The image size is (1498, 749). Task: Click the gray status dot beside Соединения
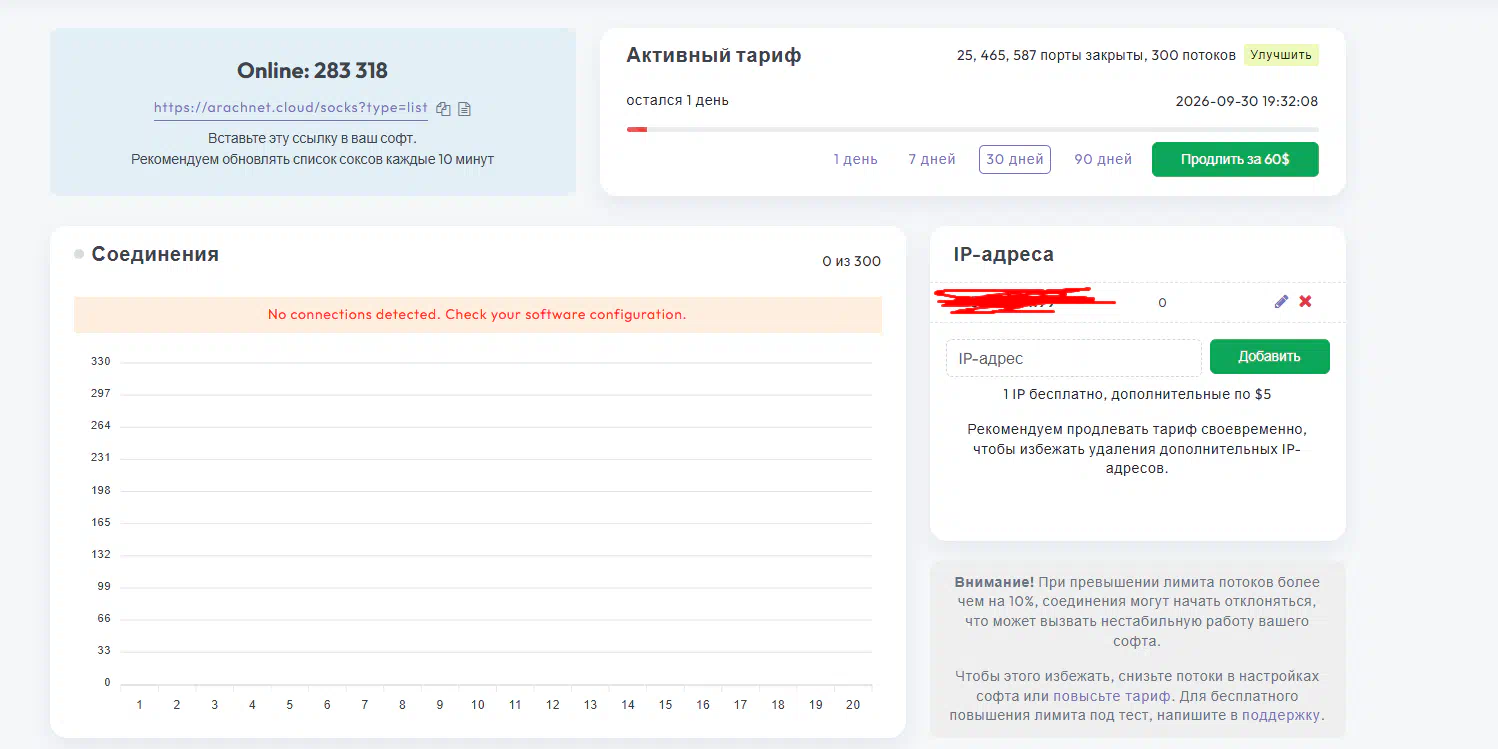tap(79, 254)
